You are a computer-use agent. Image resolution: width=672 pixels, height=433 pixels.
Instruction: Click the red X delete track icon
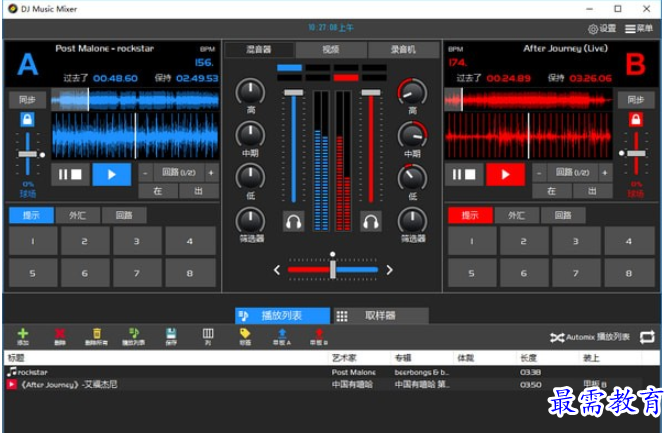60,334
